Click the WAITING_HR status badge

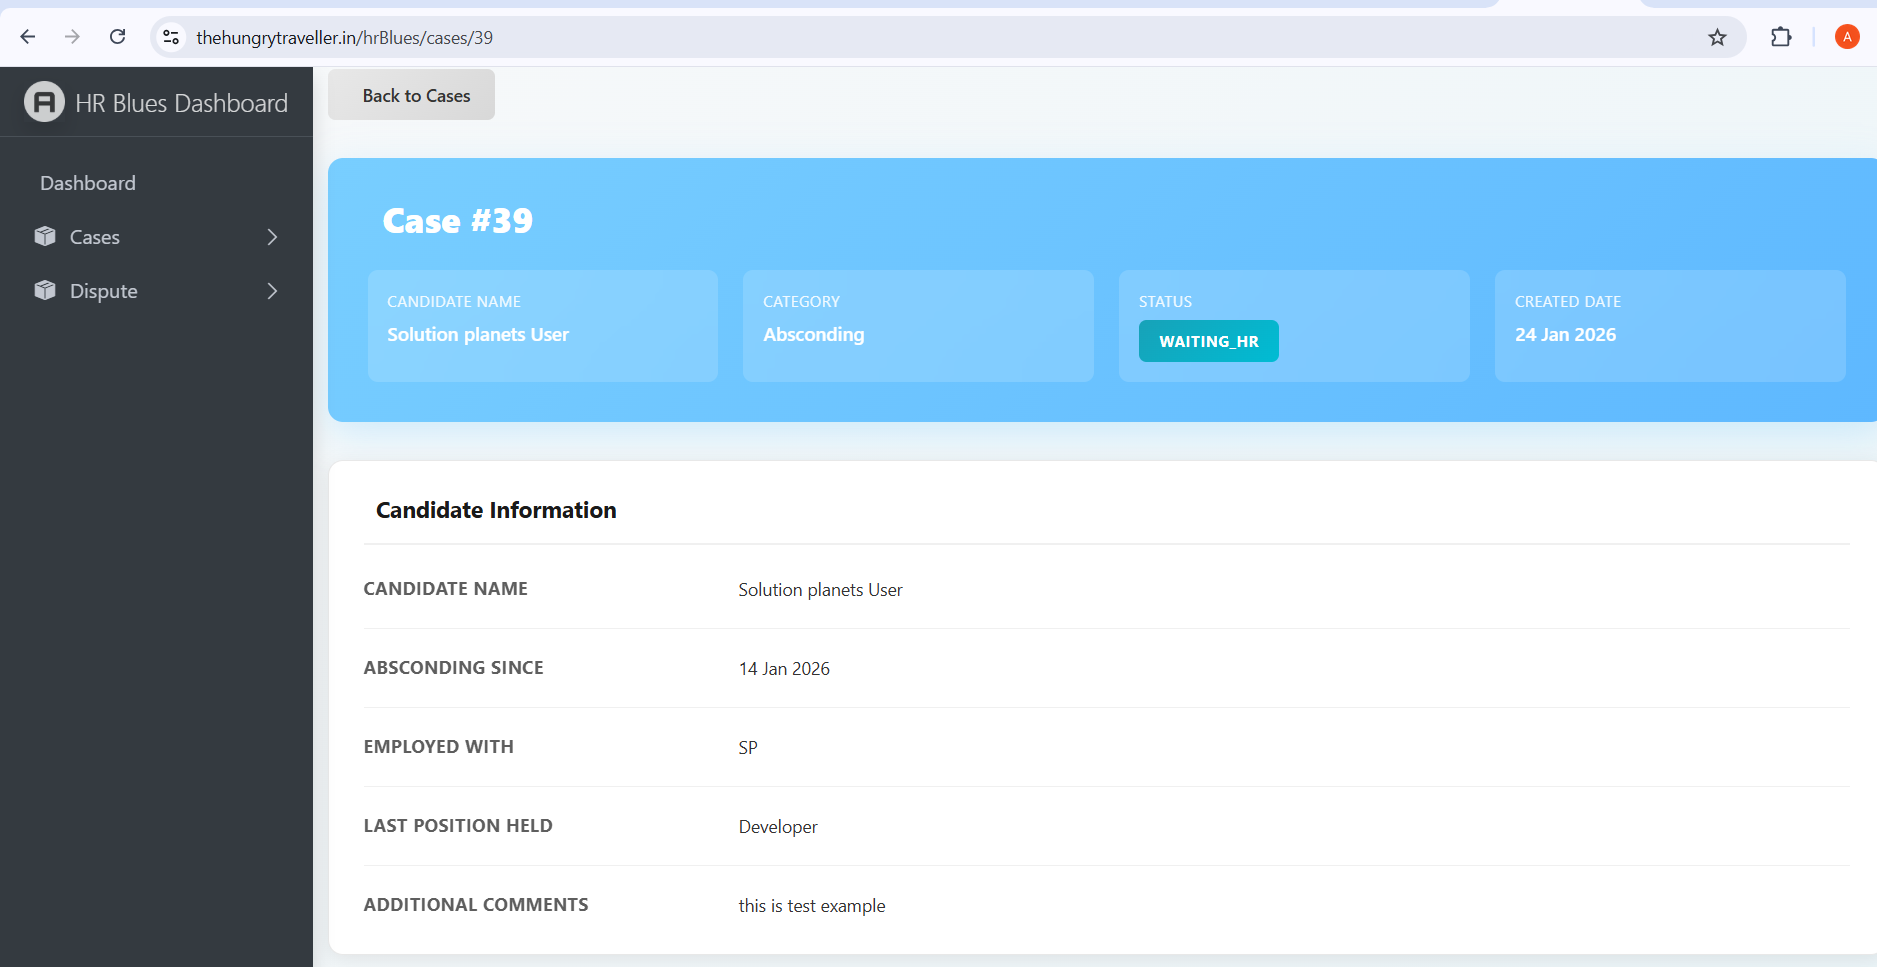[x=1208, y=341]
